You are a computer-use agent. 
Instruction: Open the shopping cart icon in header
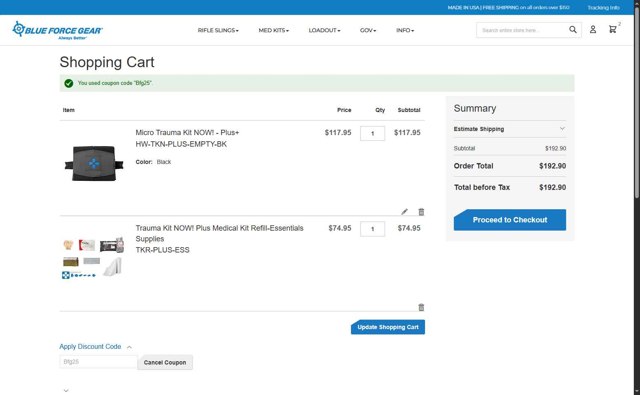613,29
